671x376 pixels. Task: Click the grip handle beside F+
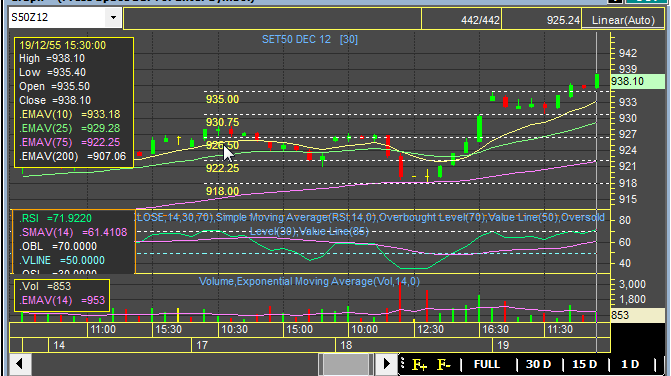(402, 364)
